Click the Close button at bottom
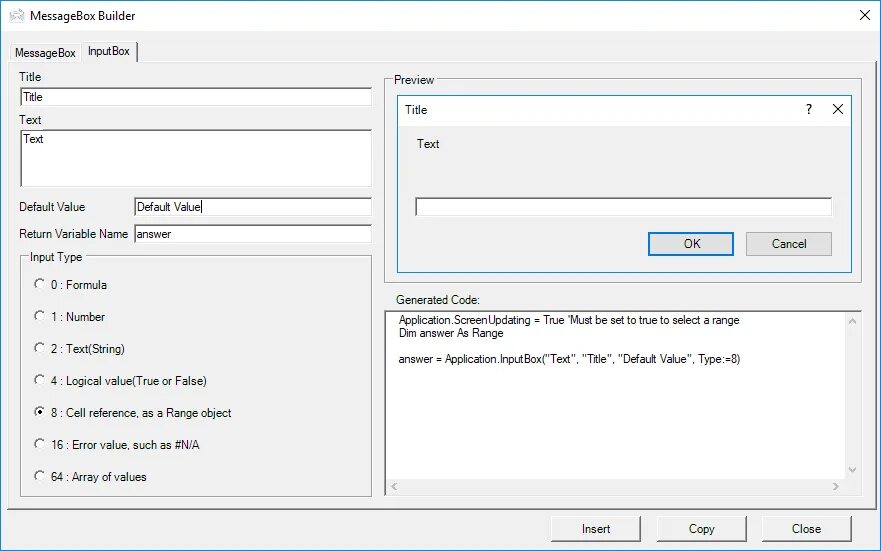881x551 pixels. 806,529
